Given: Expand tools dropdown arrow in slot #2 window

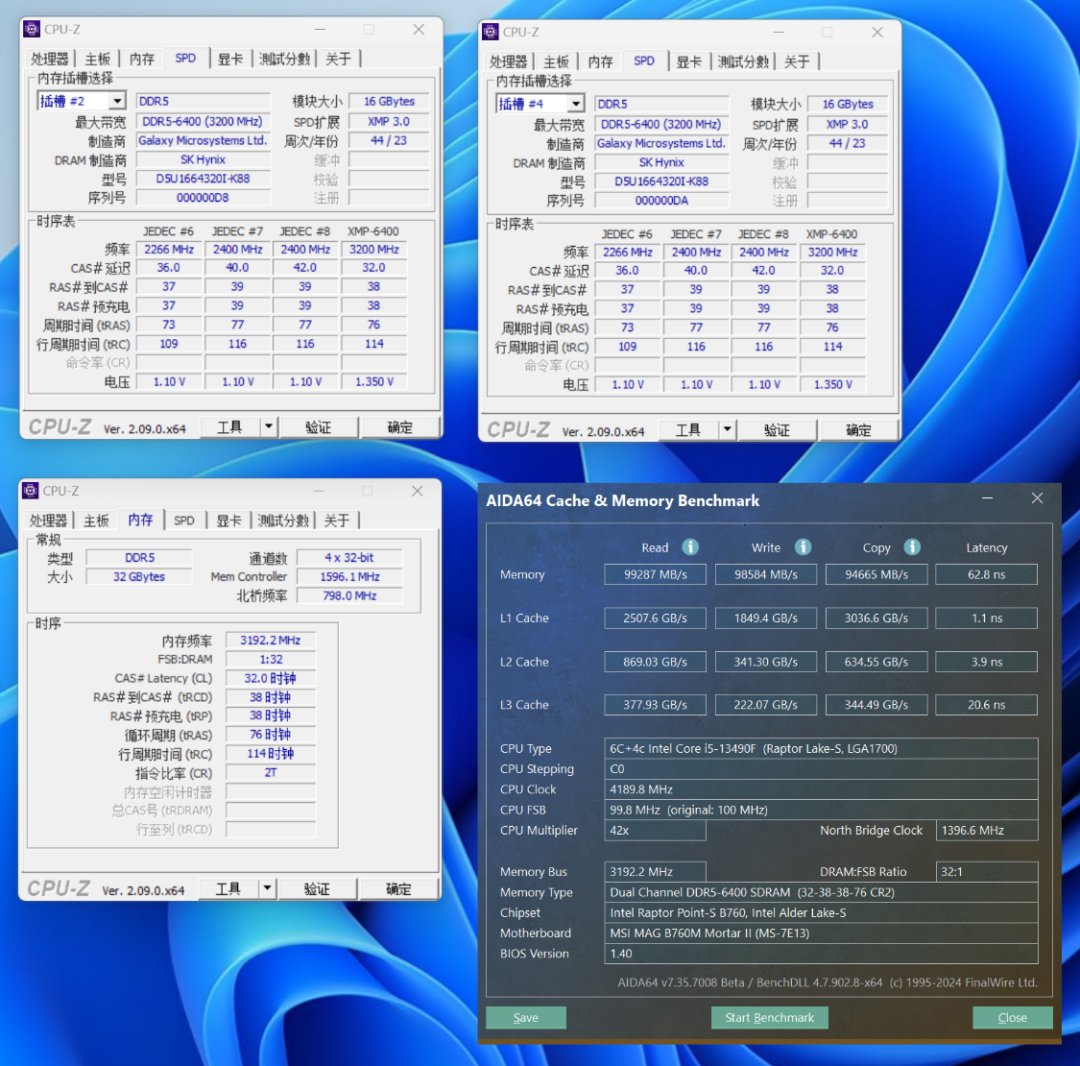Looking at the screenshot, I should pos(268,427).
